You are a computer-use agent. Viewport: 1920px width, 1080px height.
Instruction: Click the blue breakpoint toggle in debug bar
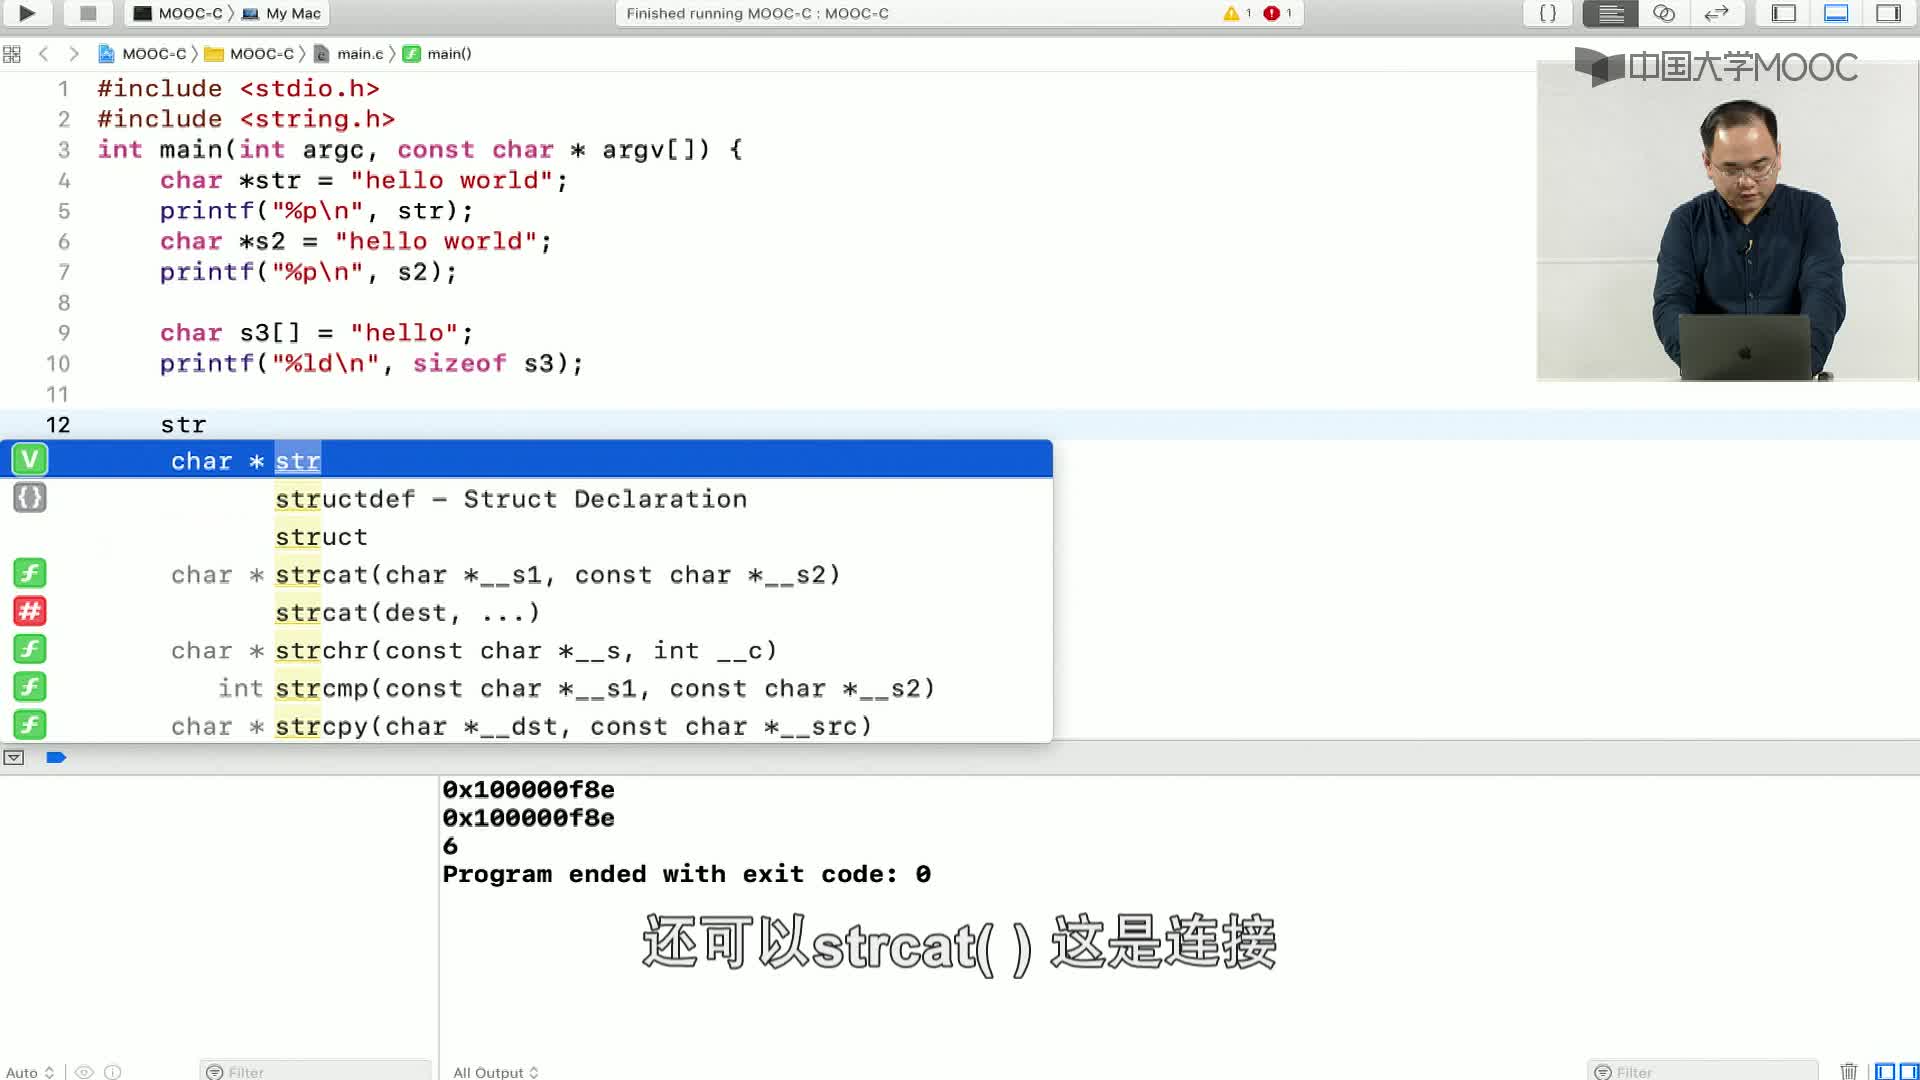(x=56, y=758)
